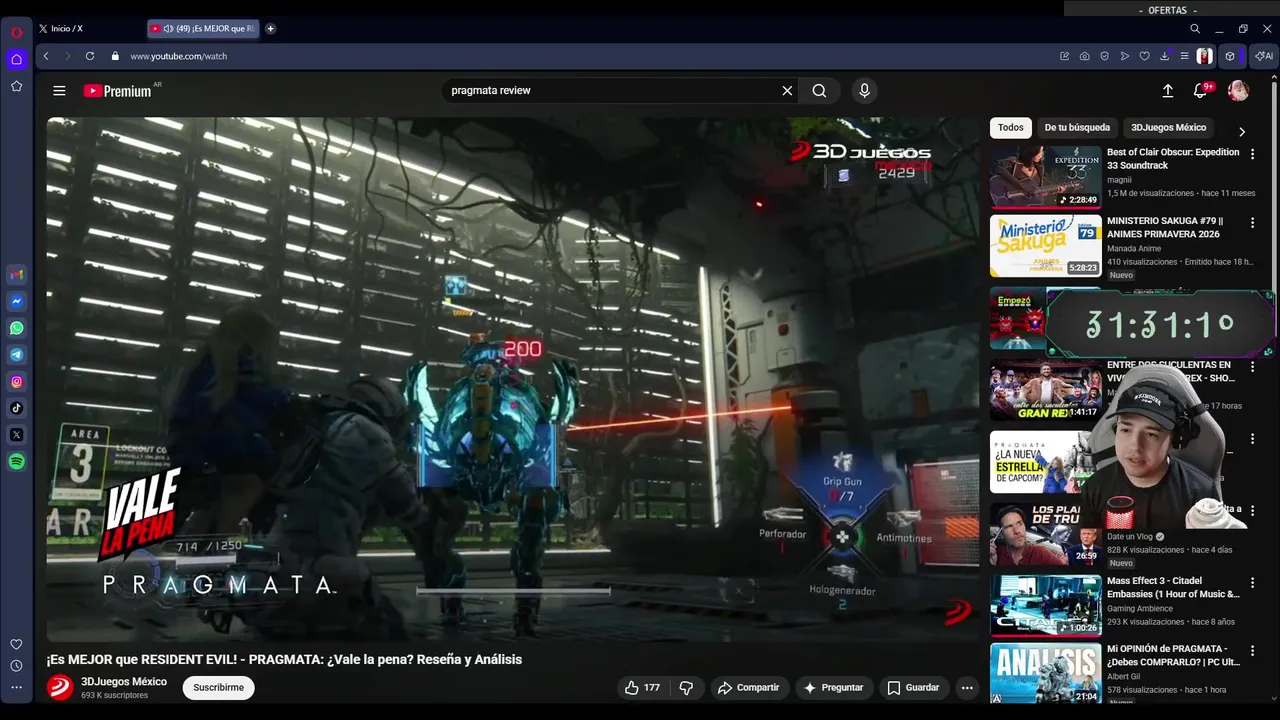The image size is (1280, 720).
Task: Click the Preguntar button
Action: click(x=833, y=687)
